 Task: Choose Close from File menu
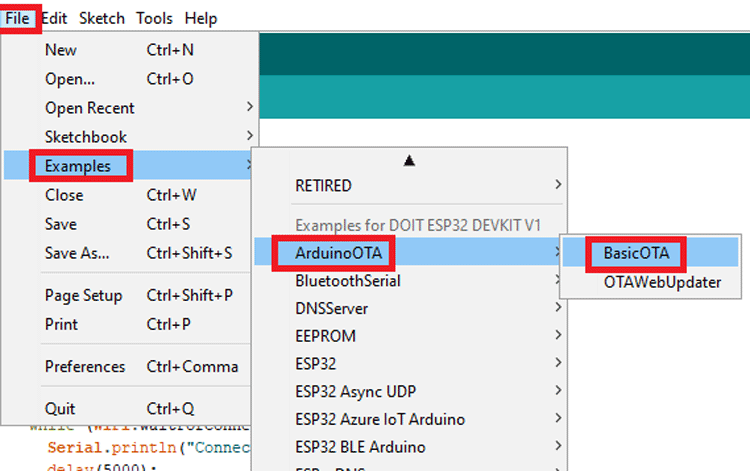click(x=128, y=195)
